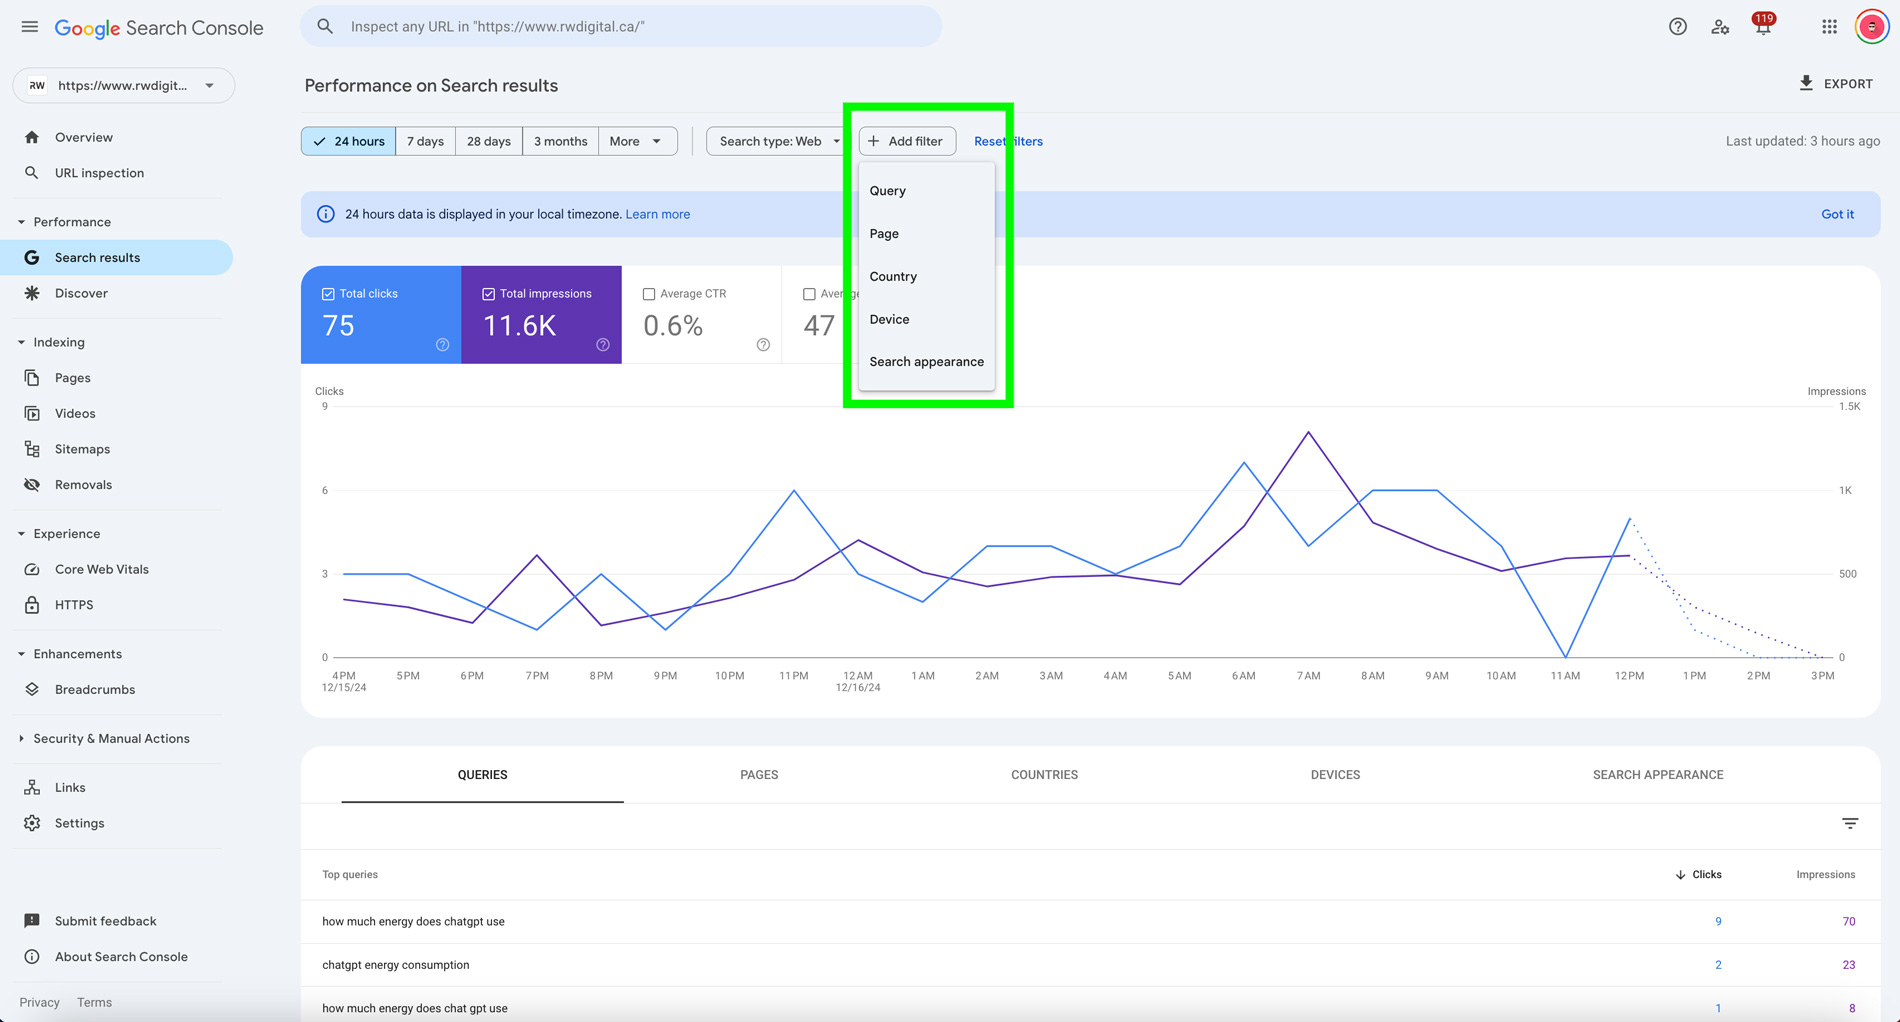Screen dimensions: 1900x1022
Task: Choose Device from the filter menu
Action: tap(927, 320)
